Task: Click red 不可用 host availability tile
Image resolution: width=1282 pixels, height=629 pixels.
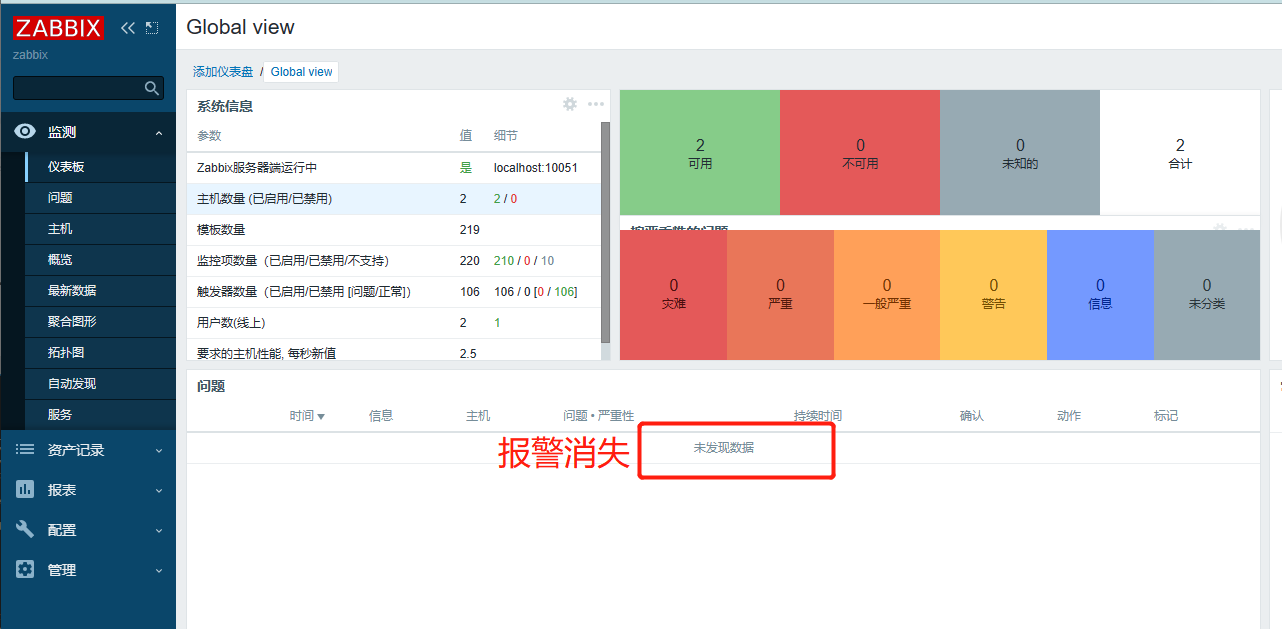Action: pos(860,152)
